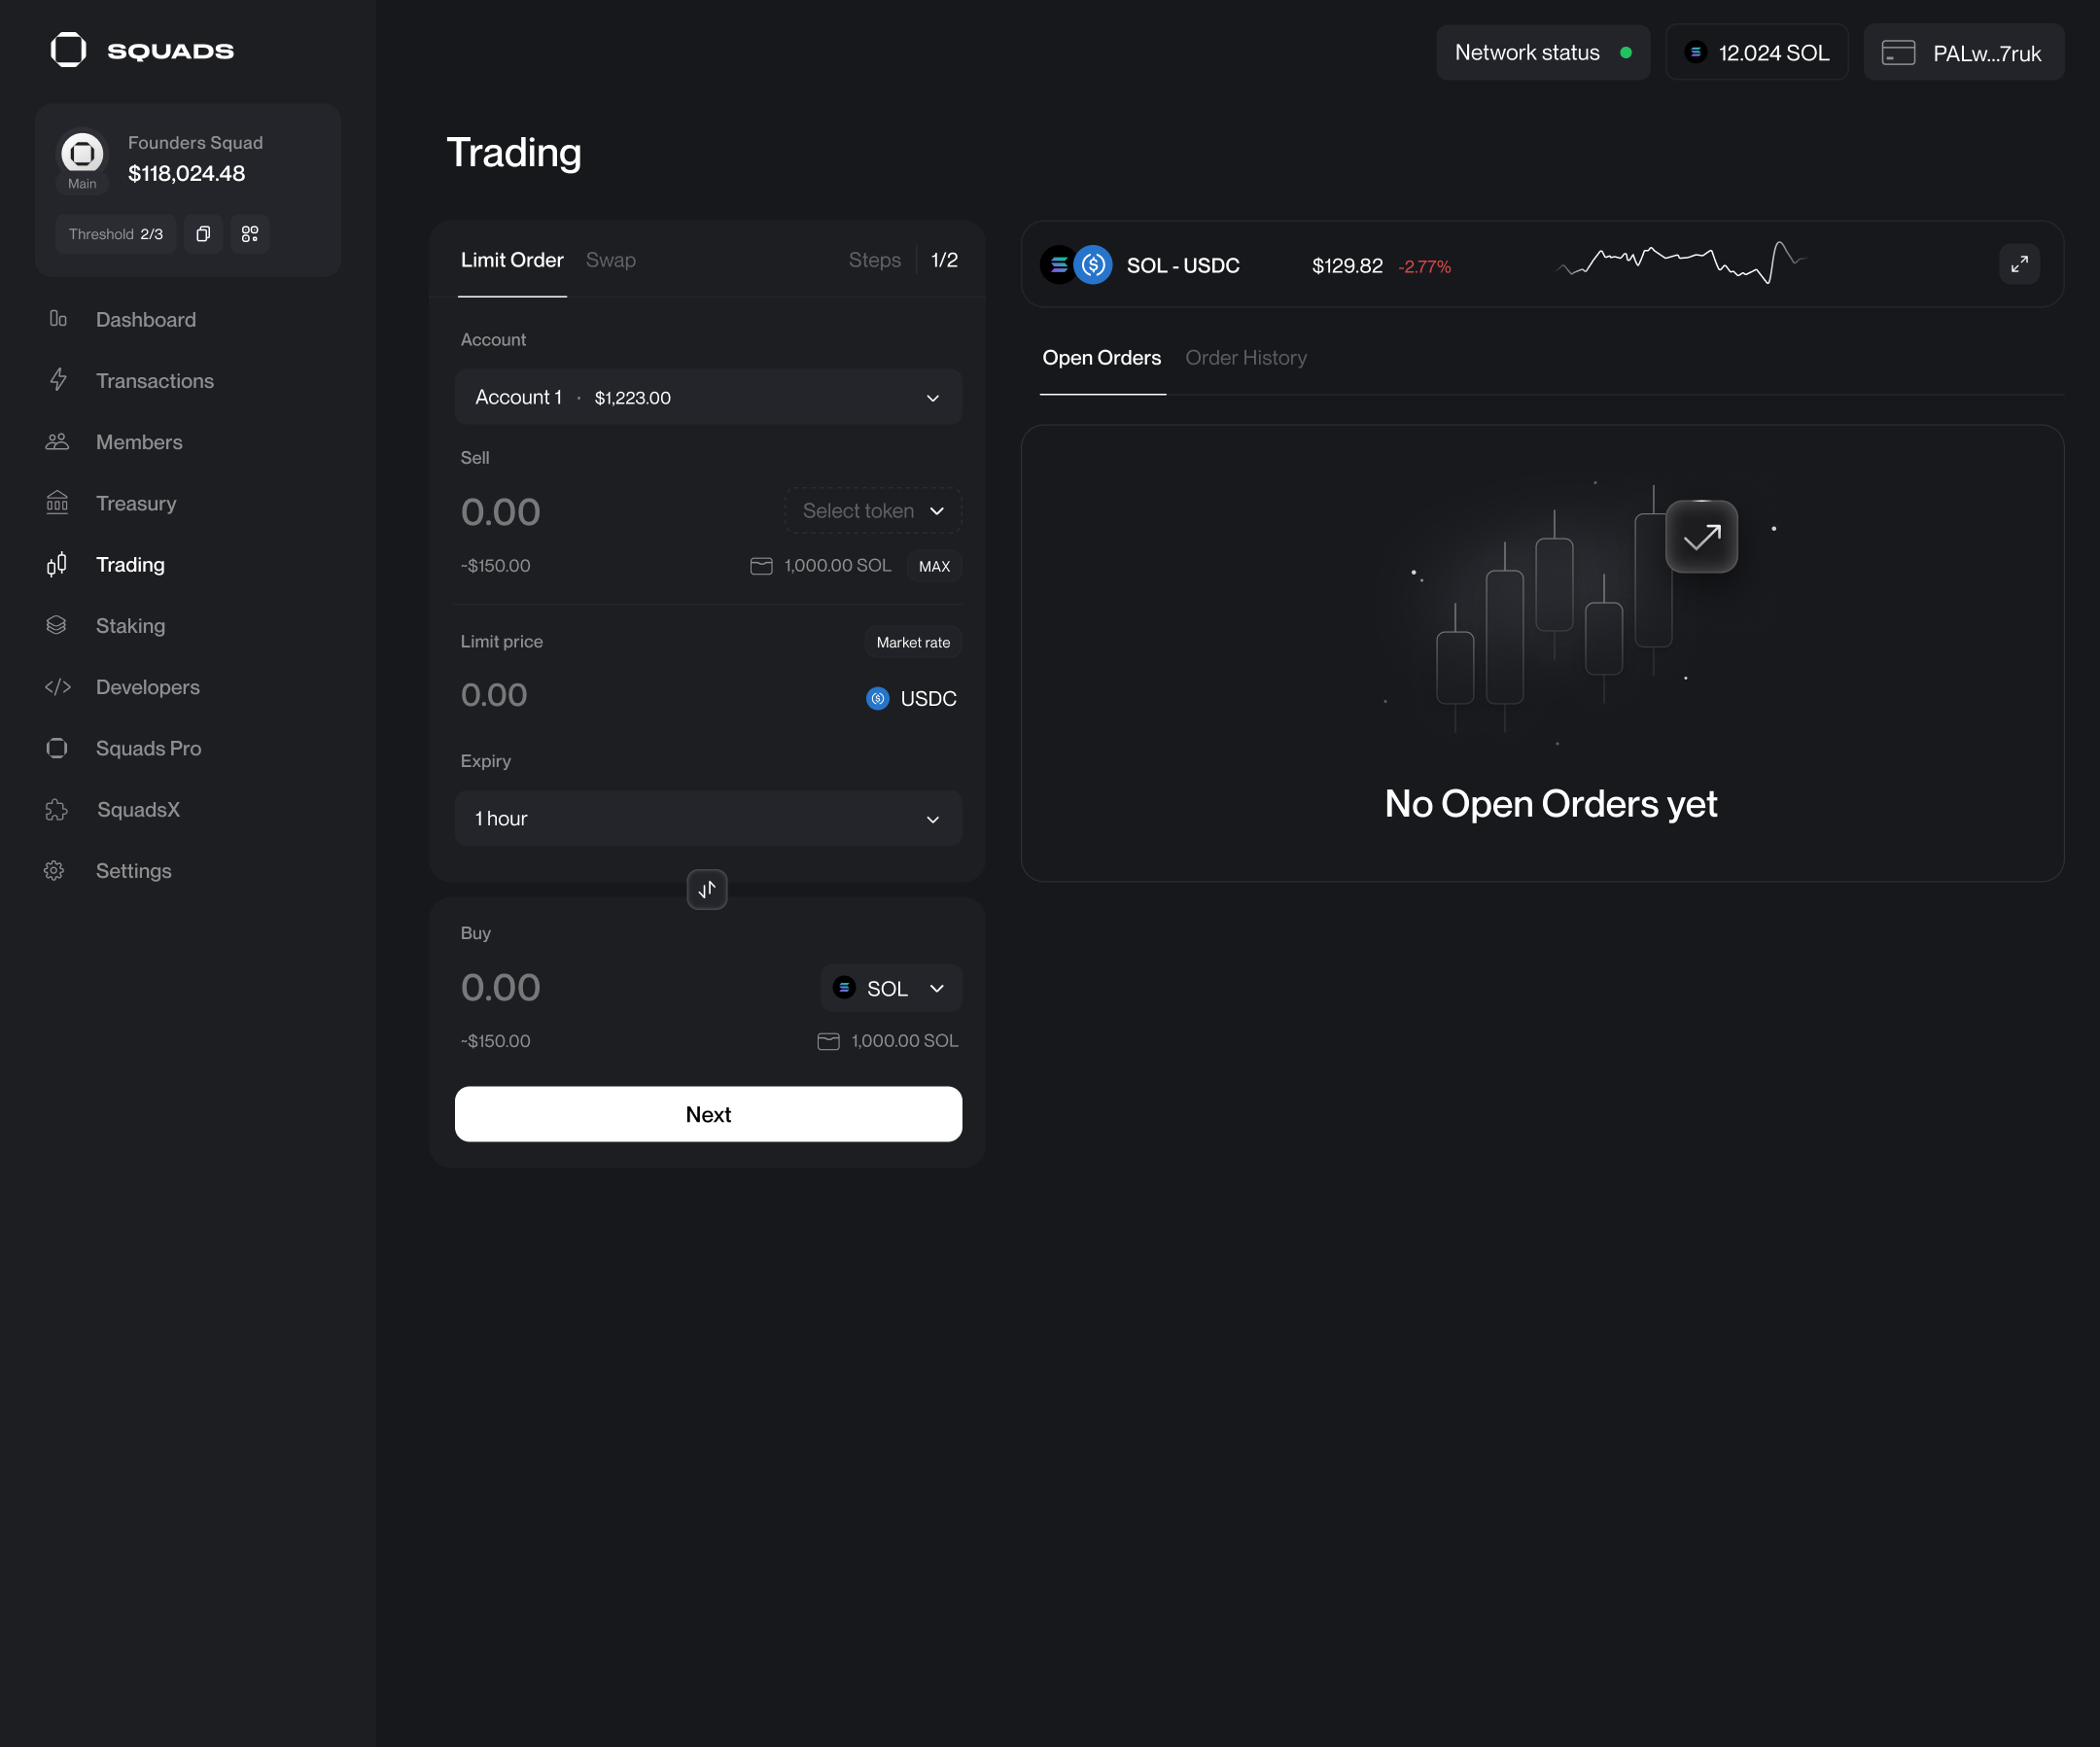Viewport: 2100px width, 1747px height.
Task: Open Developers section in sidebar
Action: click(x=147, y=687)
